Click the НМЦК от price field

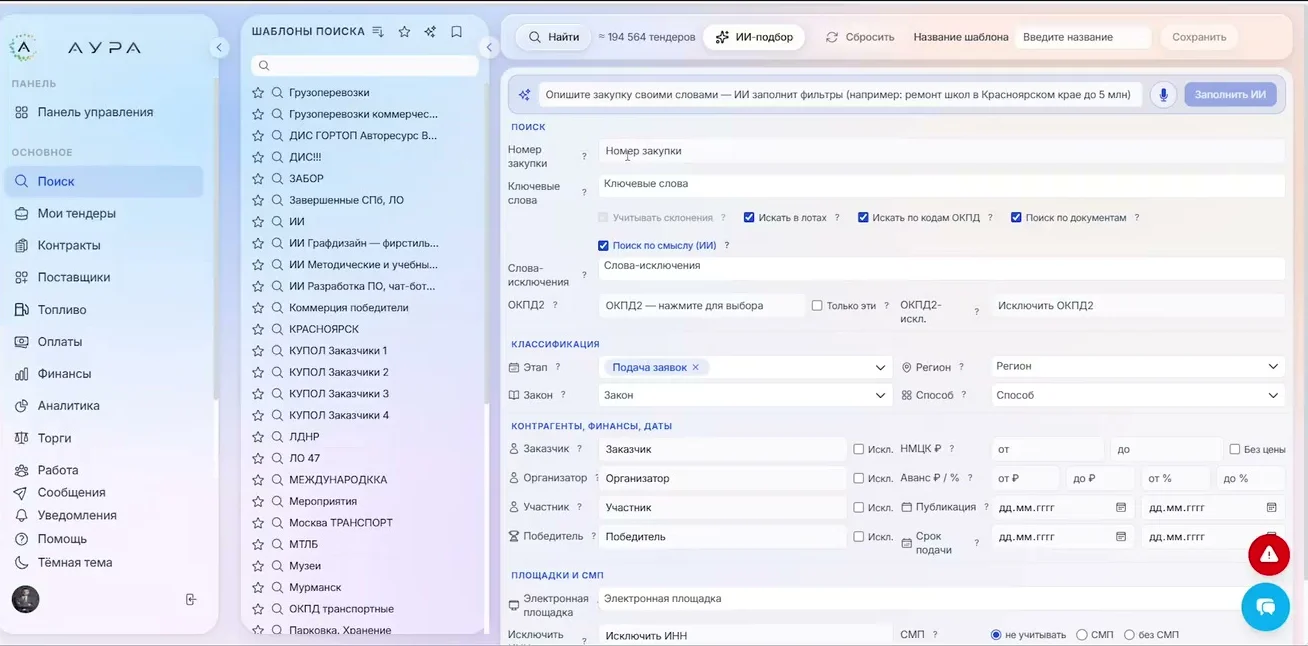pyautogui.click(x=1047, y=449)
